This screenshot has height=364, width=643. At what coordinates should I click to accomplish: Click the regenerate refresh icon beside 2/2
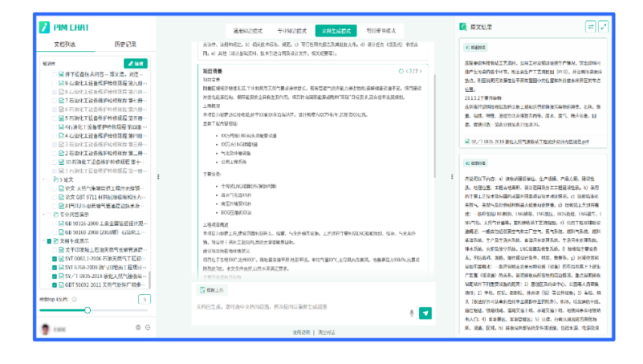401,71
